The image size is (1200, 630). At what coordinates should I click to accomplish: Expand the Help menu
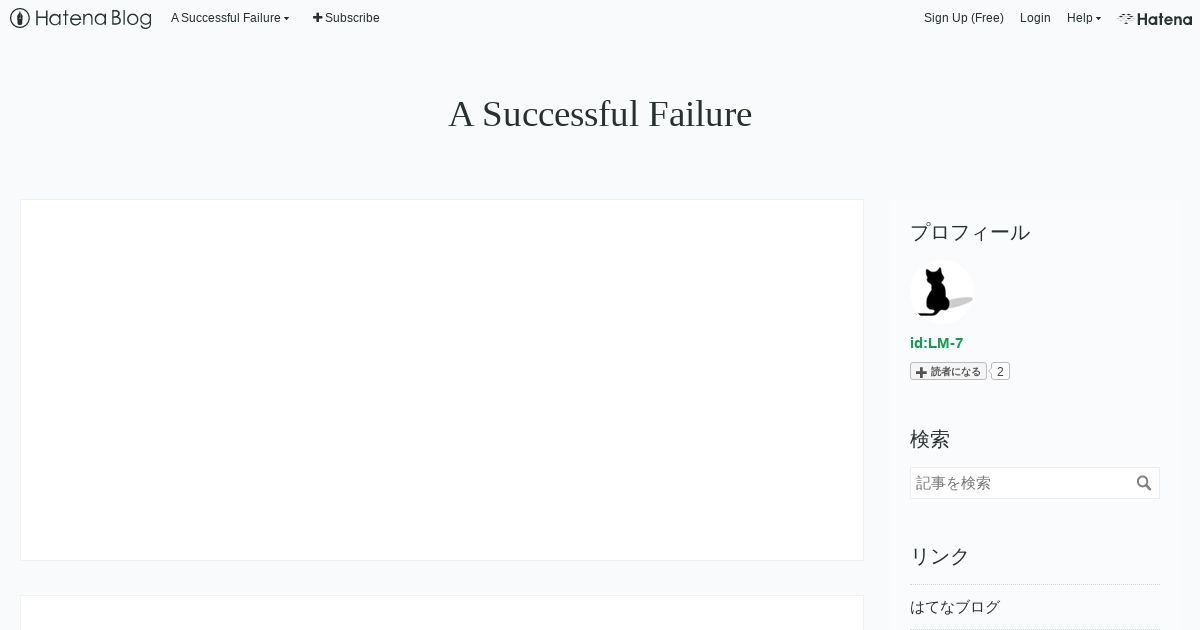point(1084,18)
